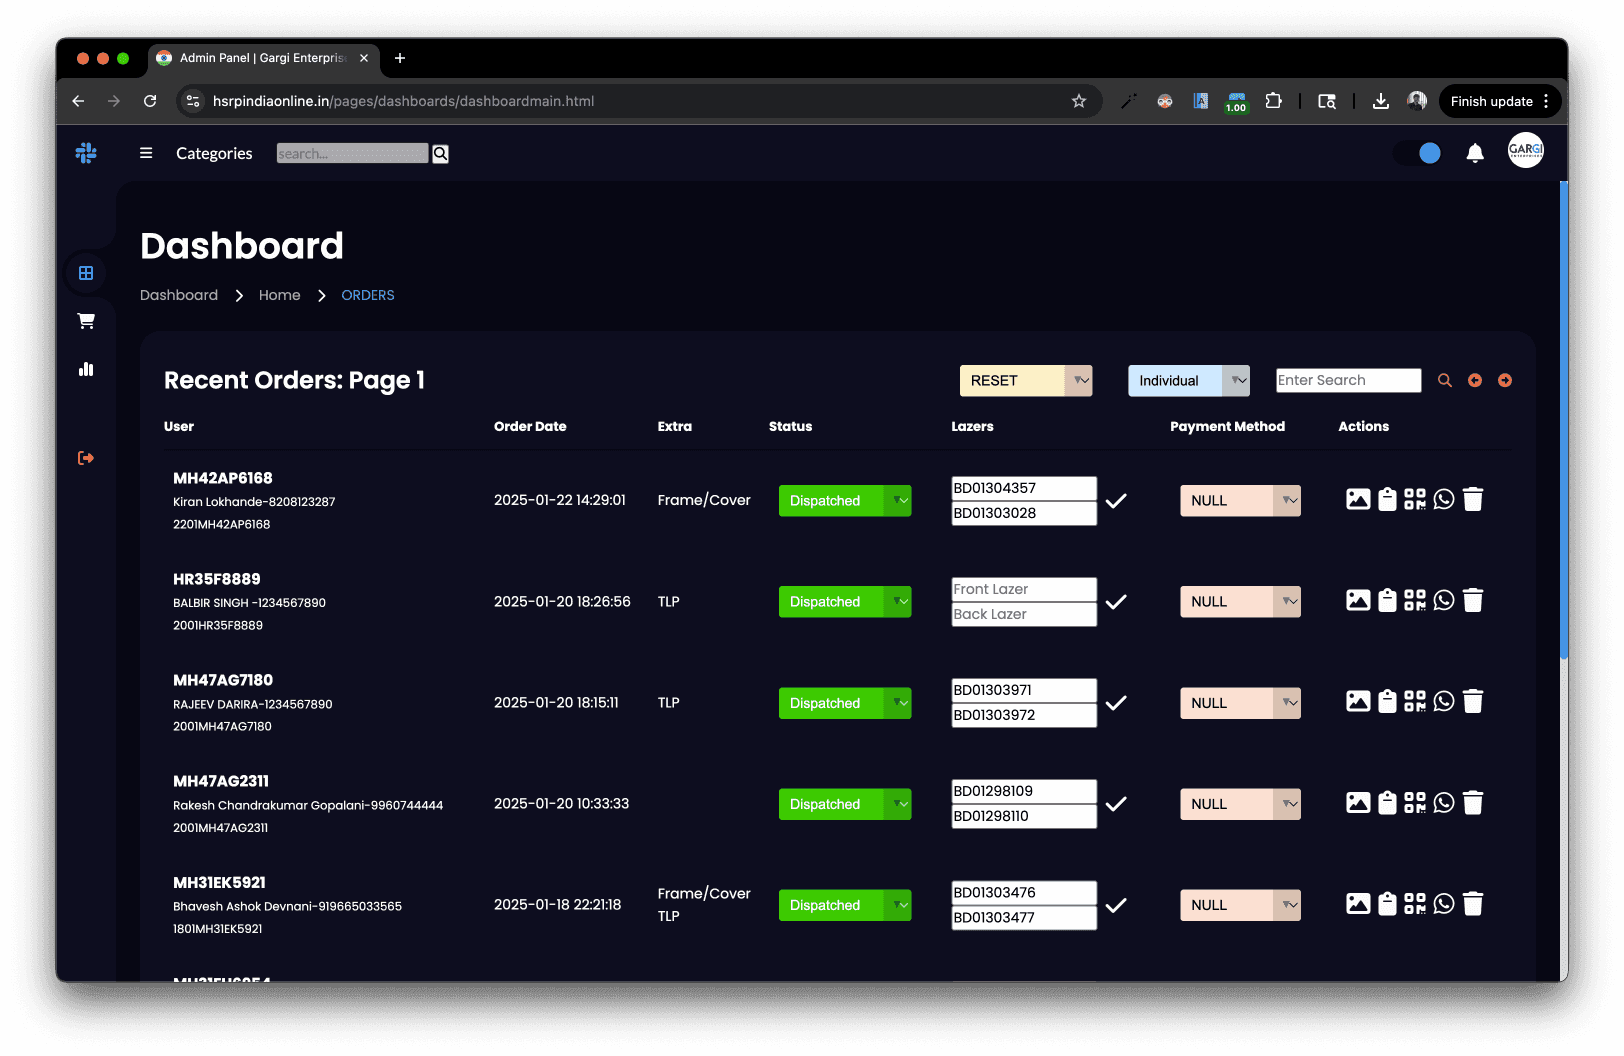
Task: Click the sidebar logout icon
Action: click(x=86, y=458)
